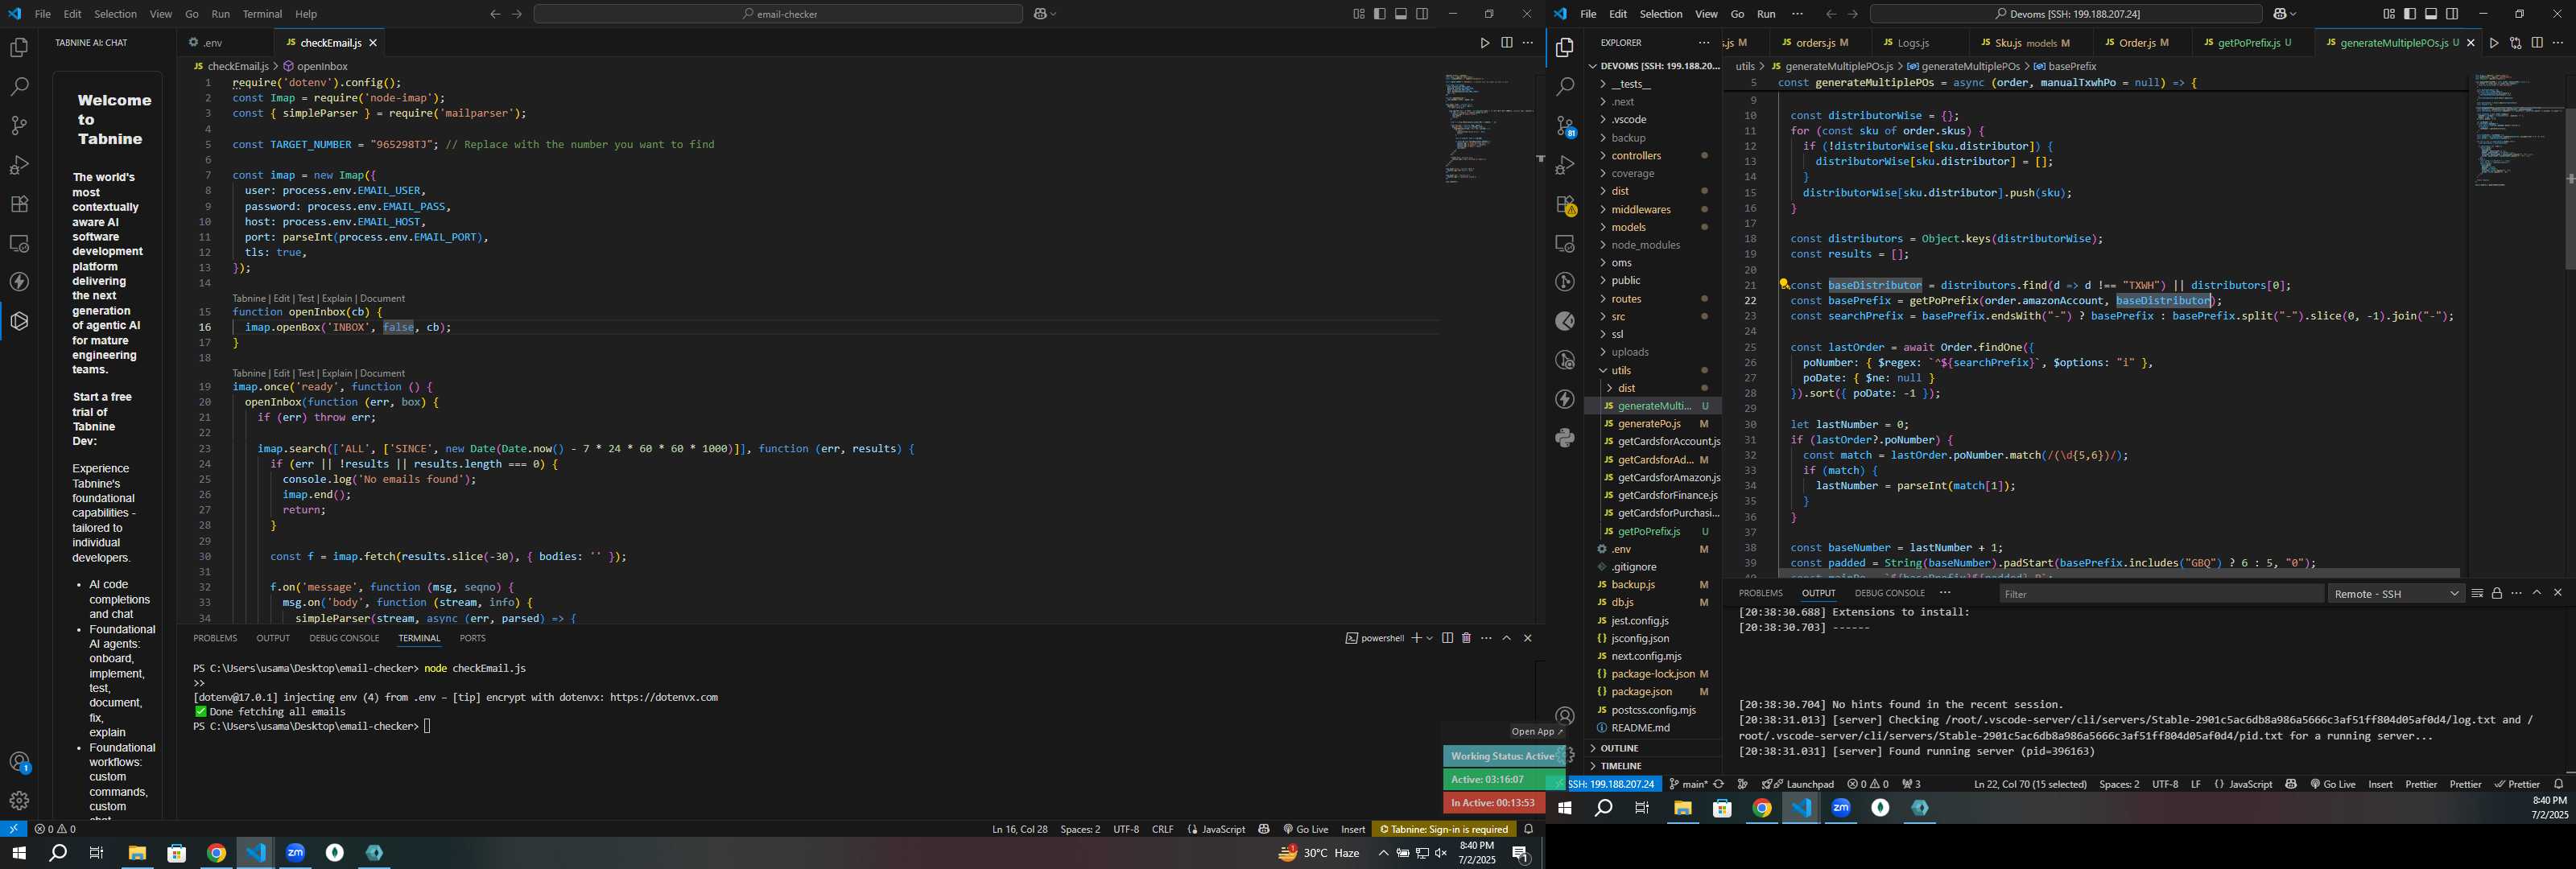Screen dimensions: 2576x869
Task: Split the checkEmail.js editor right
Action: tap(1506, 43)
